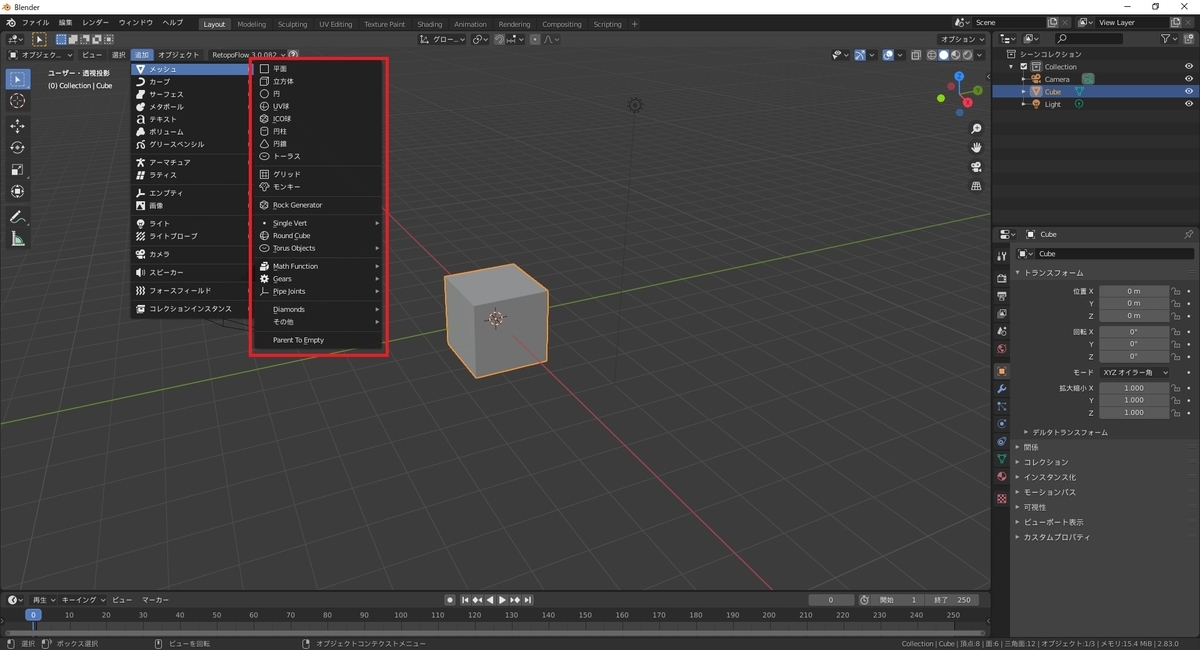Viewport: 1200px width, 650px height.
Task: Uncheck the Collection checkbox in outliner
Action: tap(1024, 67)
